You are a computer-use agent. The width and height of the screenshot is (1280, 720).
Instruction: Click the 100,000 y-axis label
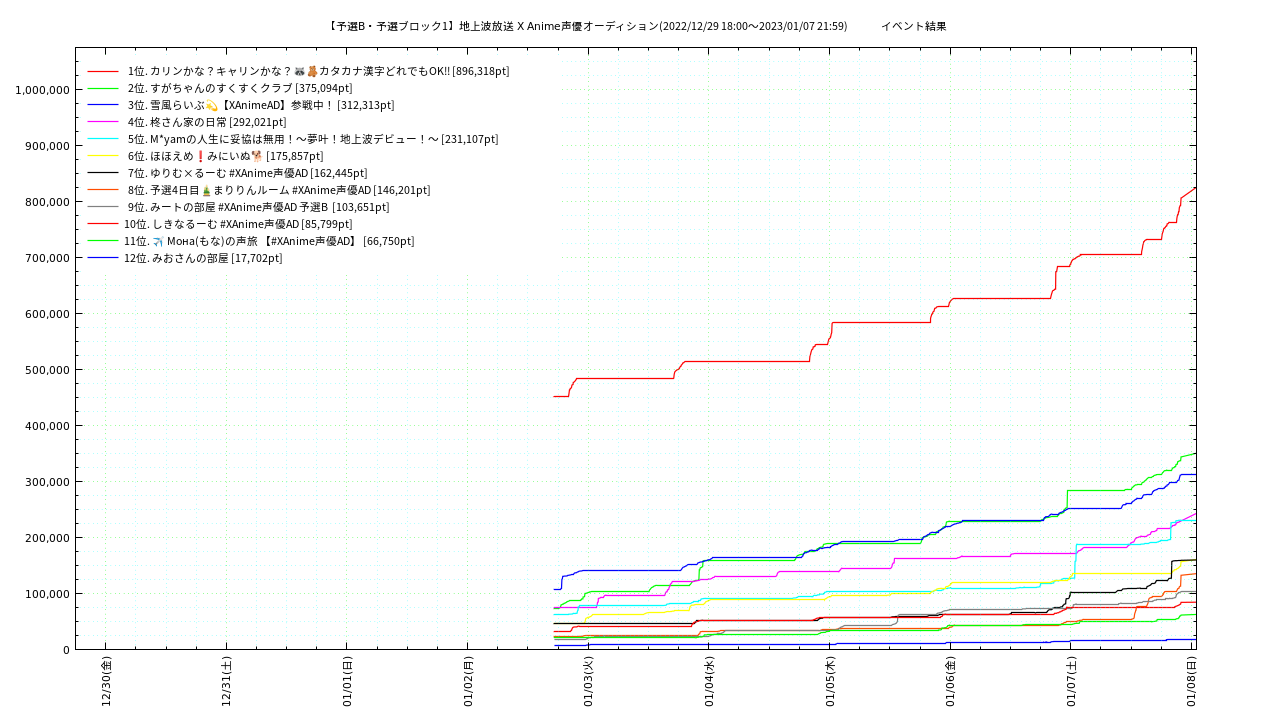46,594
